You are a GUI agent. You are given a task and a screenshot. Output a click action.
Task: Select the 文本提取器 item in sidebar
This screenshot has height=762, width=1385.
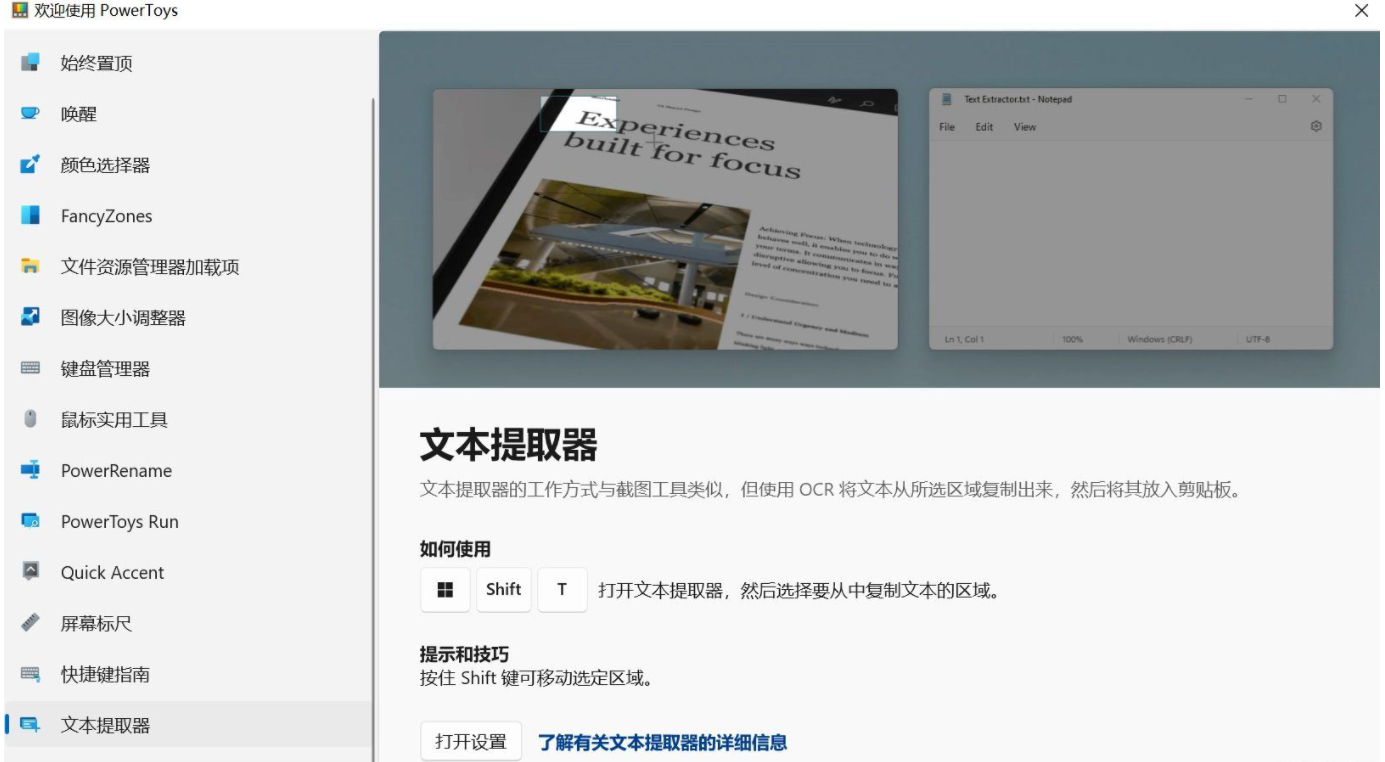point(105,726)
